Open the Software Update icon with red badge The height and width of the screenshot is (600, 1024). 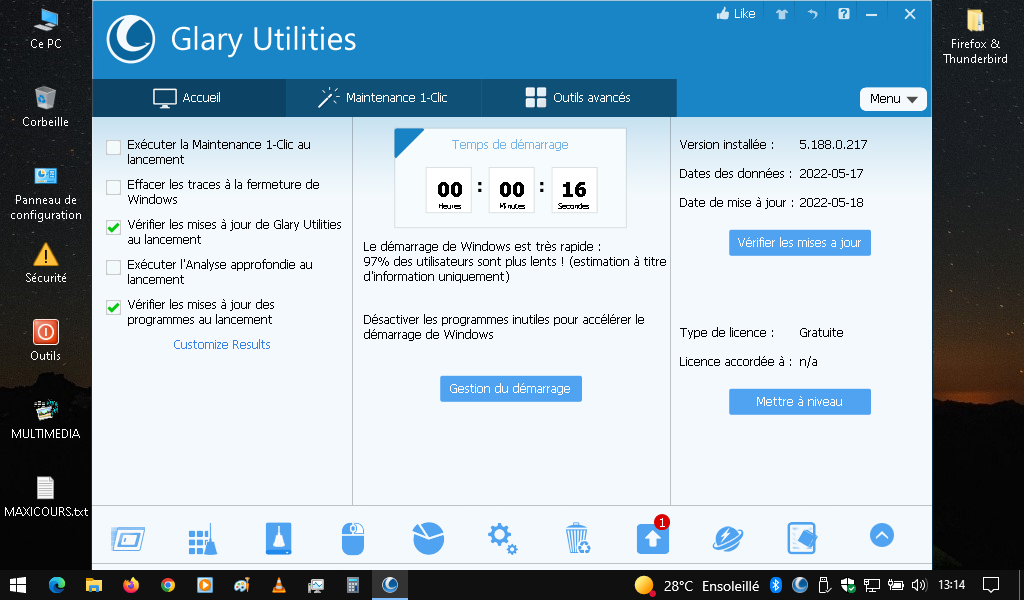pyautogui.click(x=653, y=536)
